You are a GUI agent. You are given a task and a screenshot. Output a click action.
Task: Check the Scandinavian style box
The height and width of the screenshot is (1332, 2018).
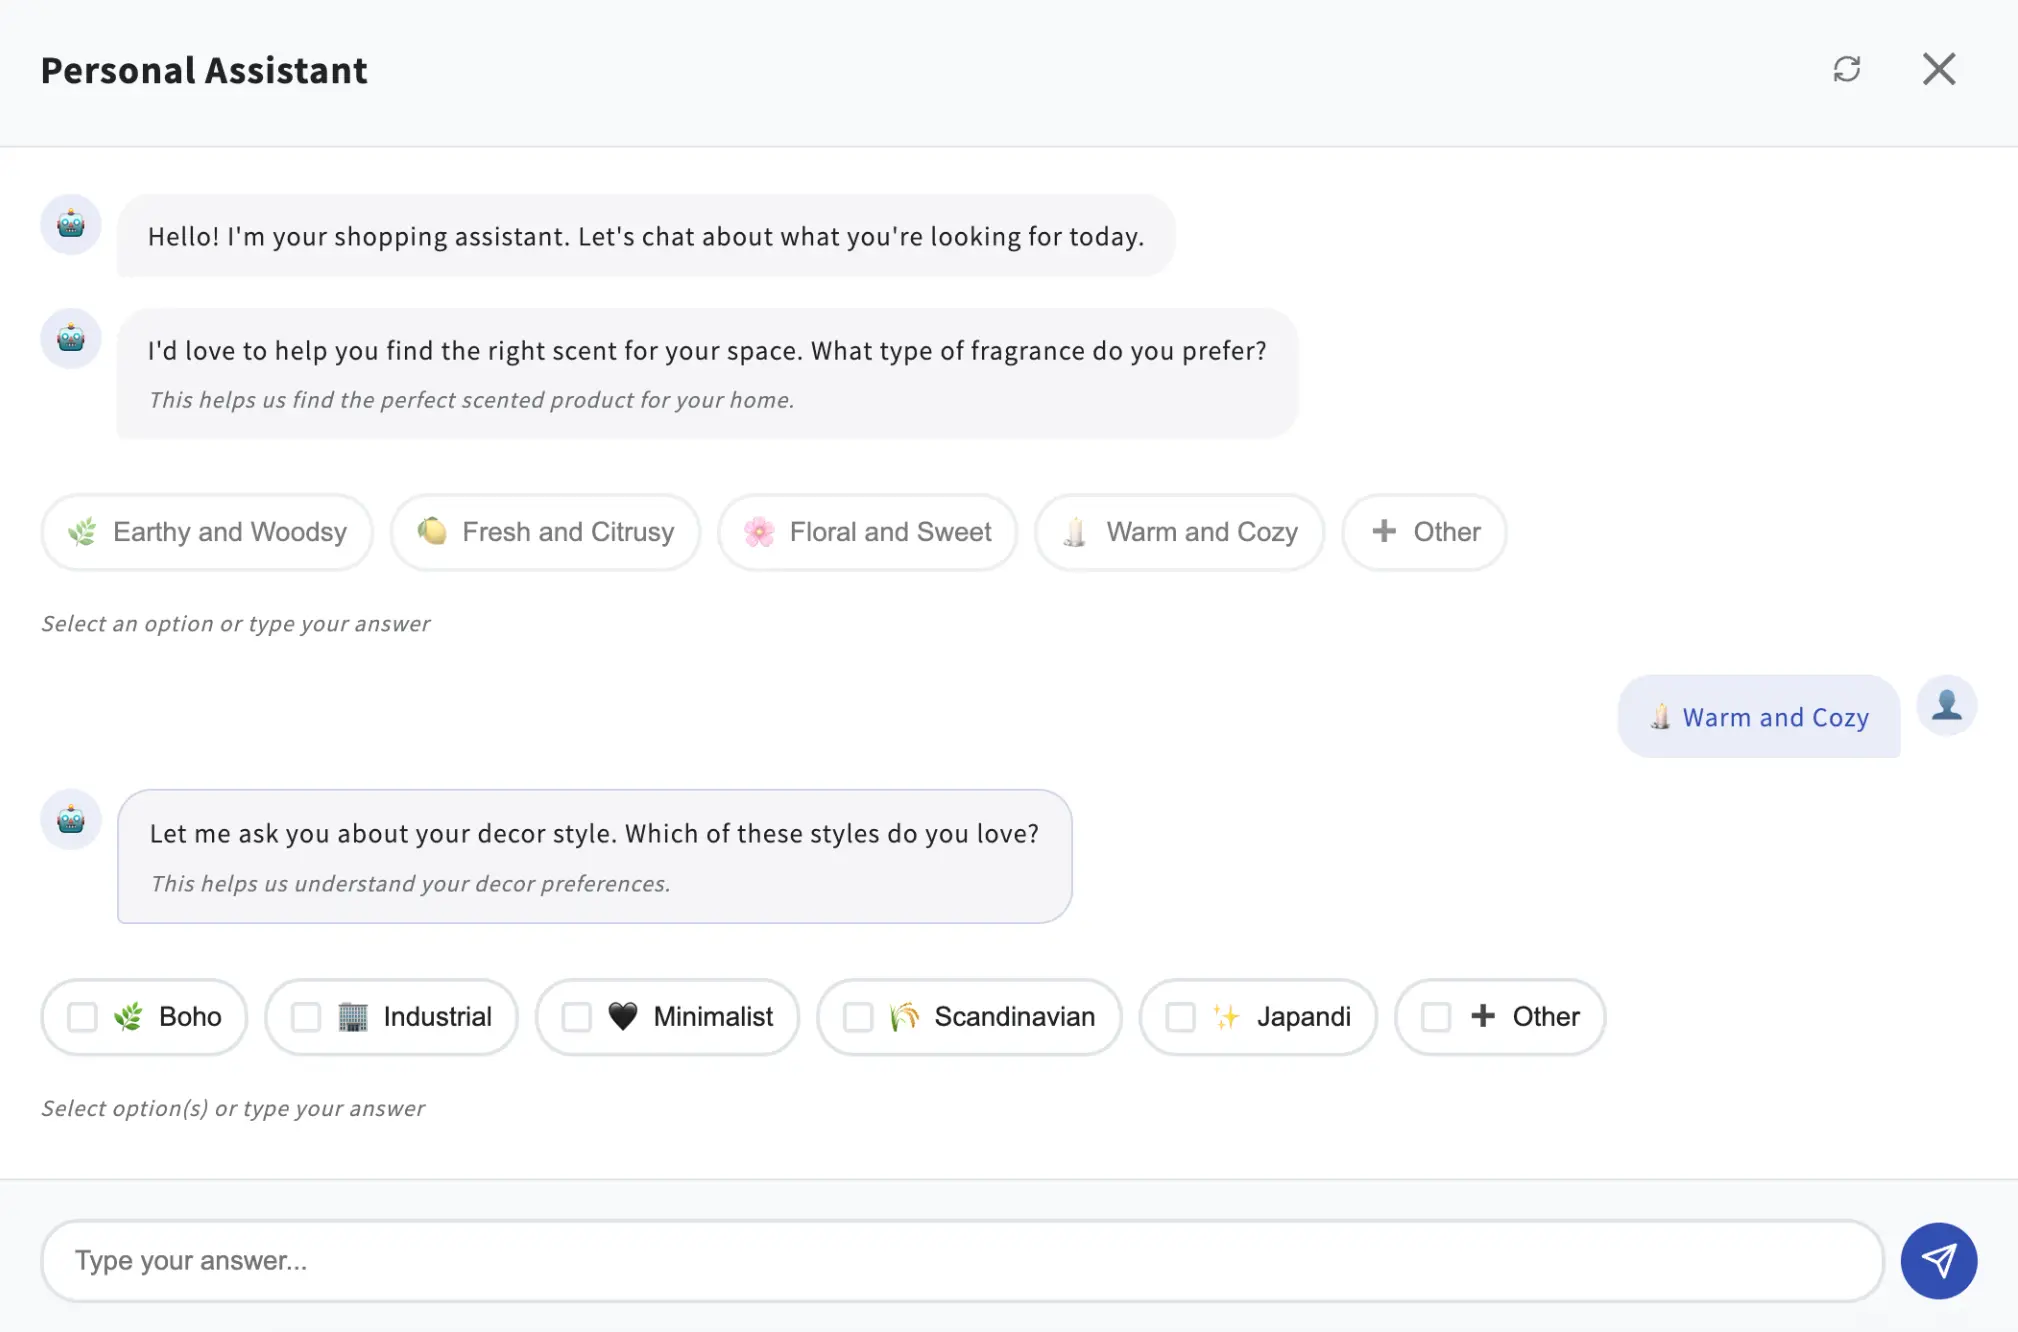pos(858,1017)
